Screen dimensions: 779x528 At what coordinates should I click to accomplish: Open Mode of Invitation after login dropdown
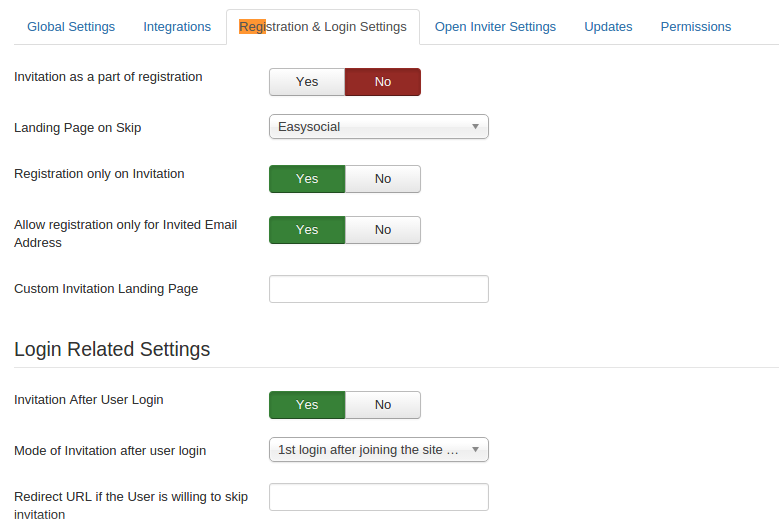(x=378, y=450)
